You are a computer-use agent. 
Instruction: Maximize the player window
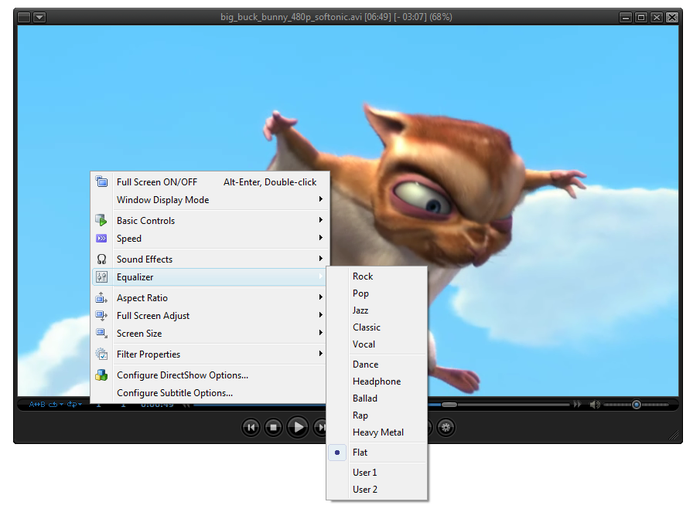[x=641, y=17]
